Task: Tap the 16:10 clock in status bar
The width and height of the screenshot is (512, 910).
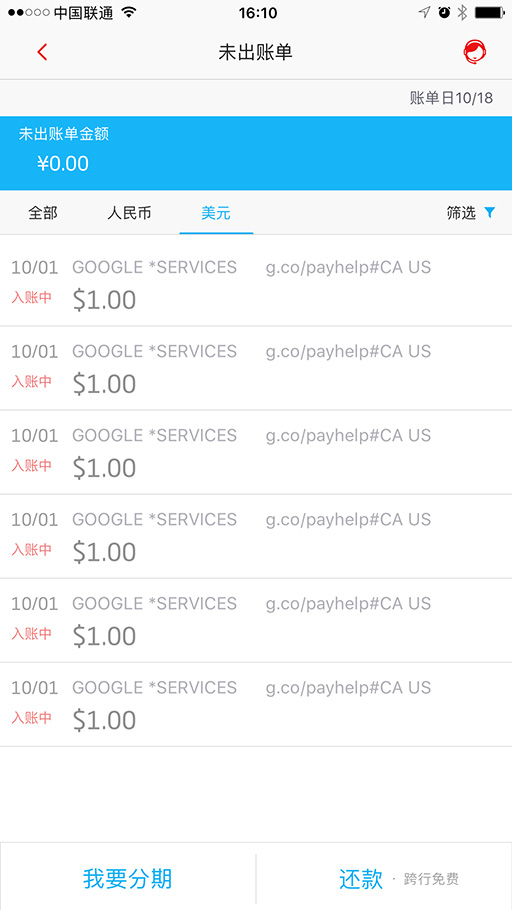Action: click(x=258, y=12)
